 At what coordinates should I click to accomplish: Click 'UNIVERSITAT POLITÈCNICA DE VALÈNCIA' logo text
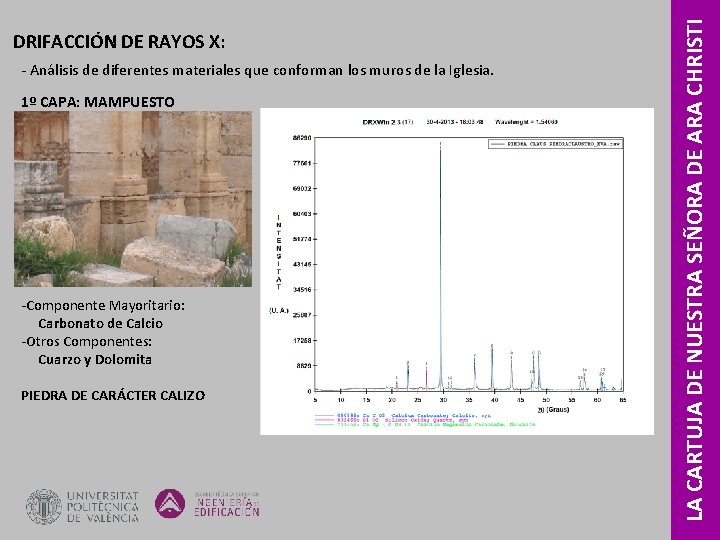[103, 507]
